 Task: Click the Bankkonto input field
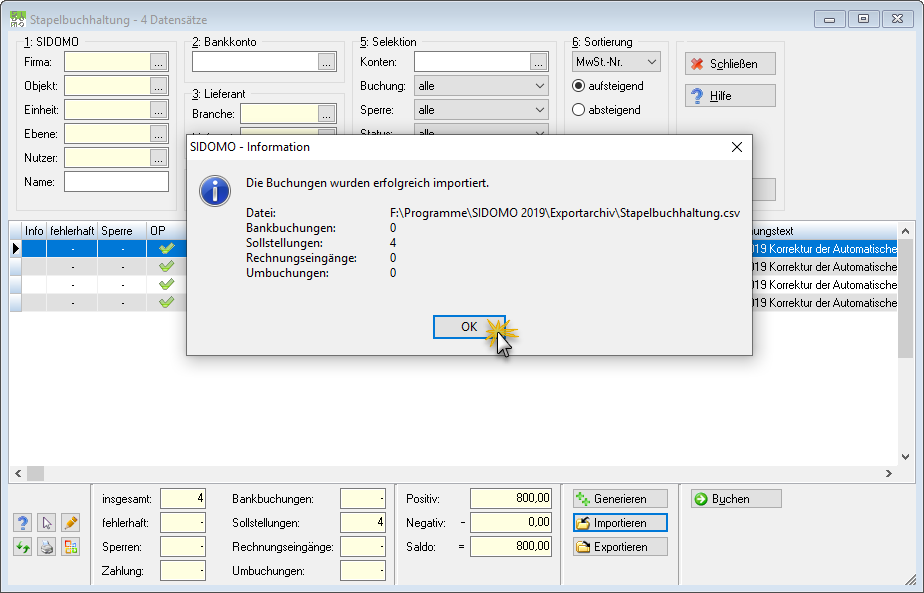tap(255, 62)
